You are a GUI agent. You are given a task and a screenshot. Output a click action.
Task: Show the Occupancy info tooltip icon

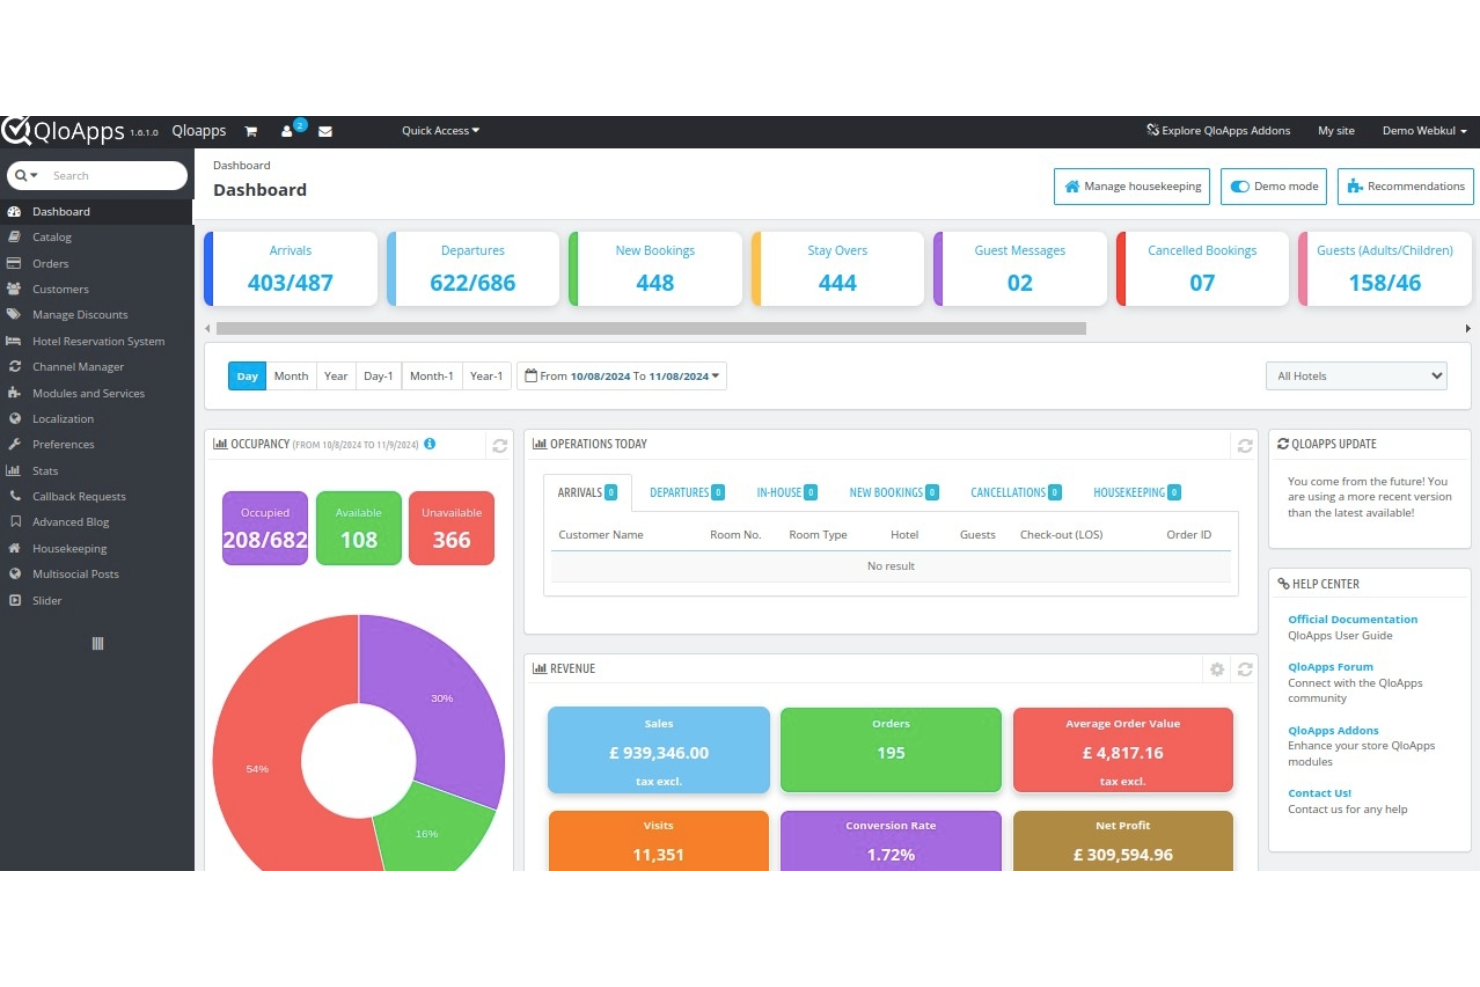point(430,444)
